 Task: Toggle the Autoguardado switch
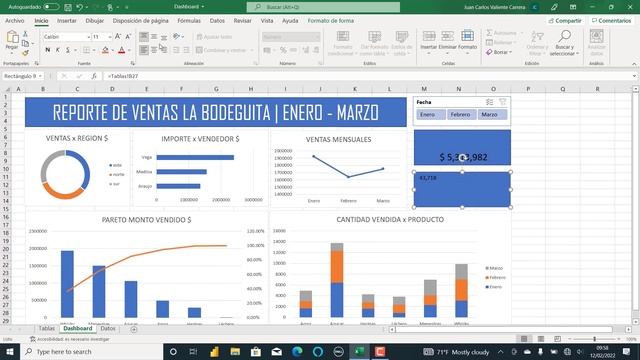[x=51, y=7]
